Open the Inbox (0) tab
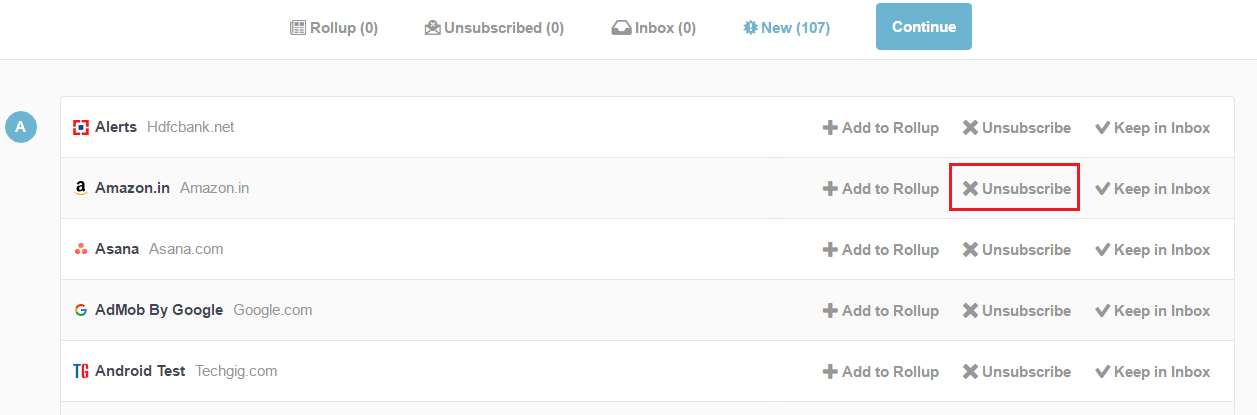Screen dimensions: 1257x415 (654, 28)
